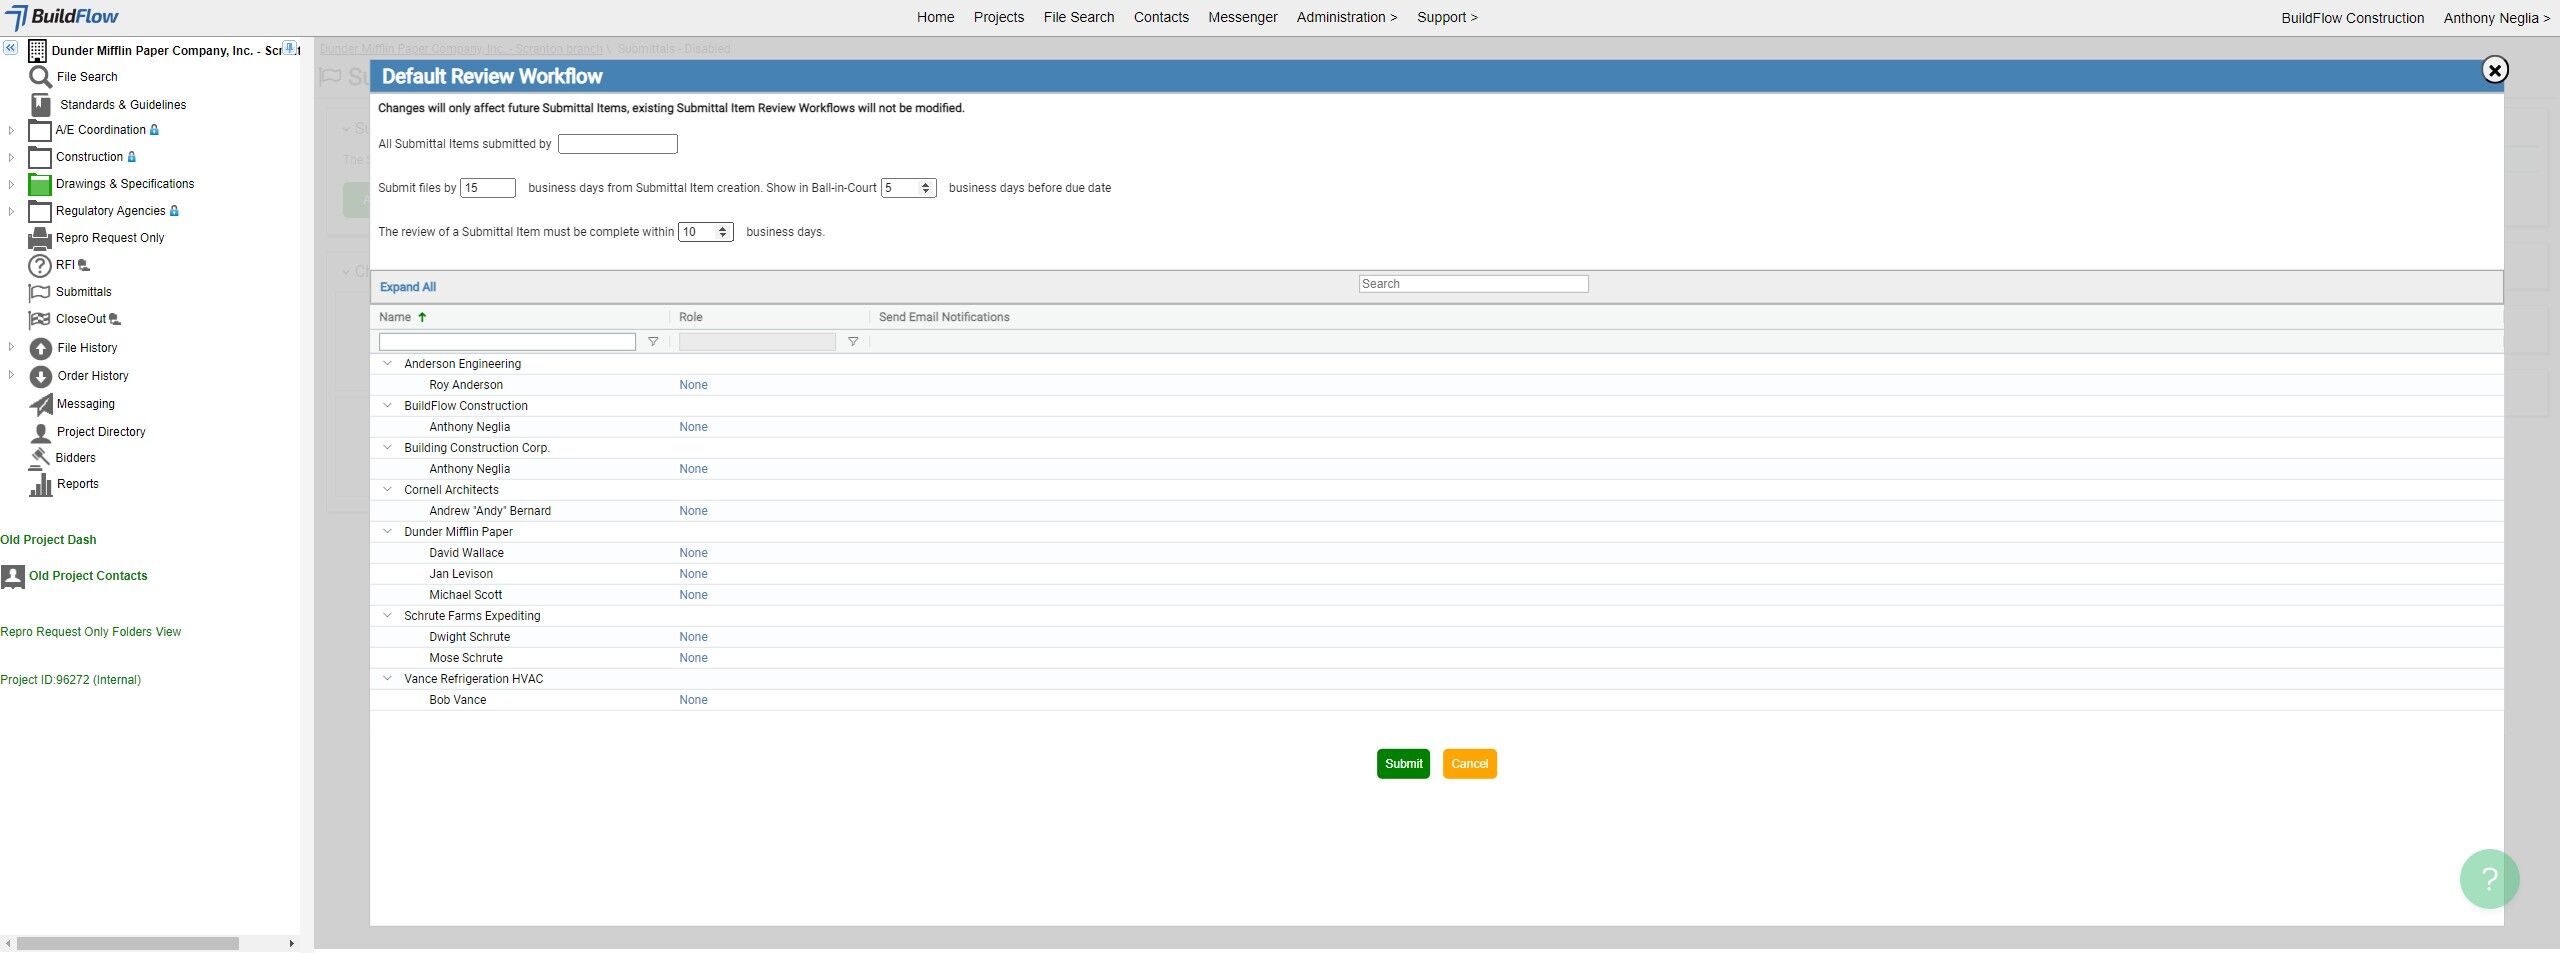Open the Messaging paper plane icon
The height and width of the screenshot is (953, 2560).
pyautogui.click(x=40, y=404)
